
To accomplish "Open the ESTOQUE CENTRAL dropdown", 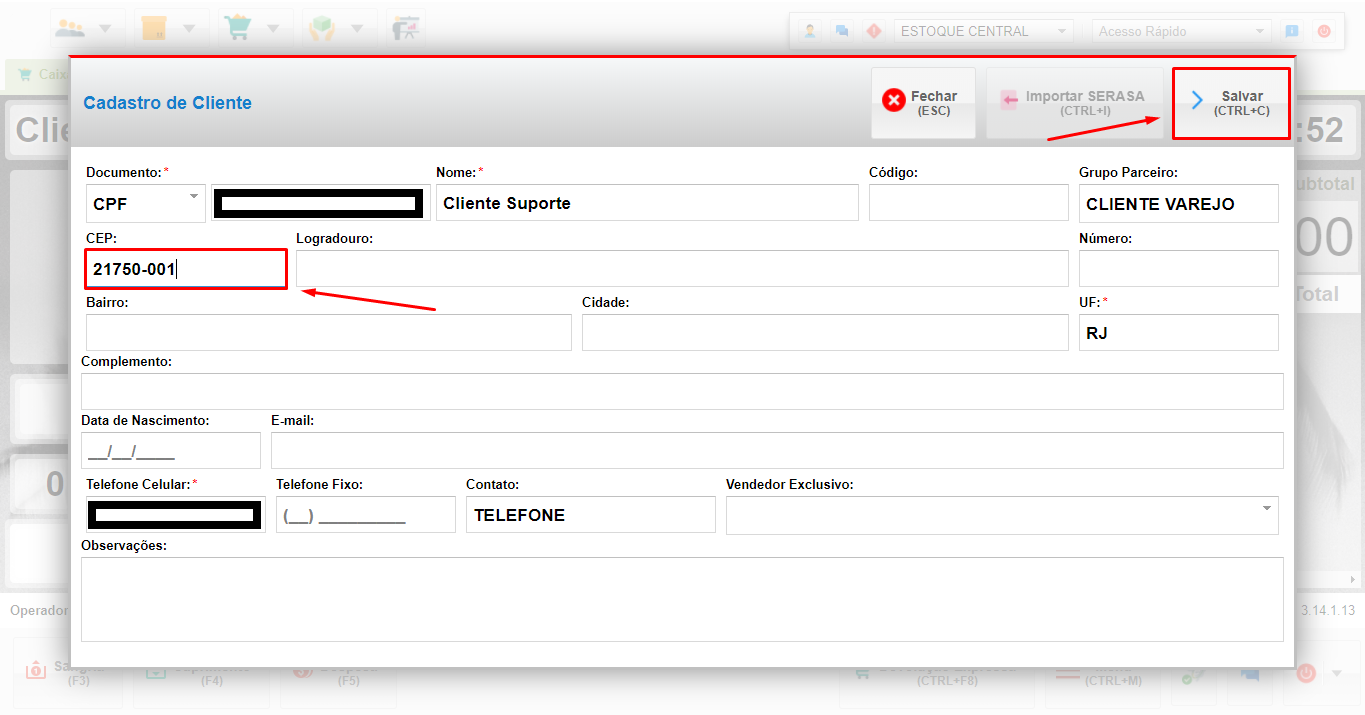I will [983, 31].
